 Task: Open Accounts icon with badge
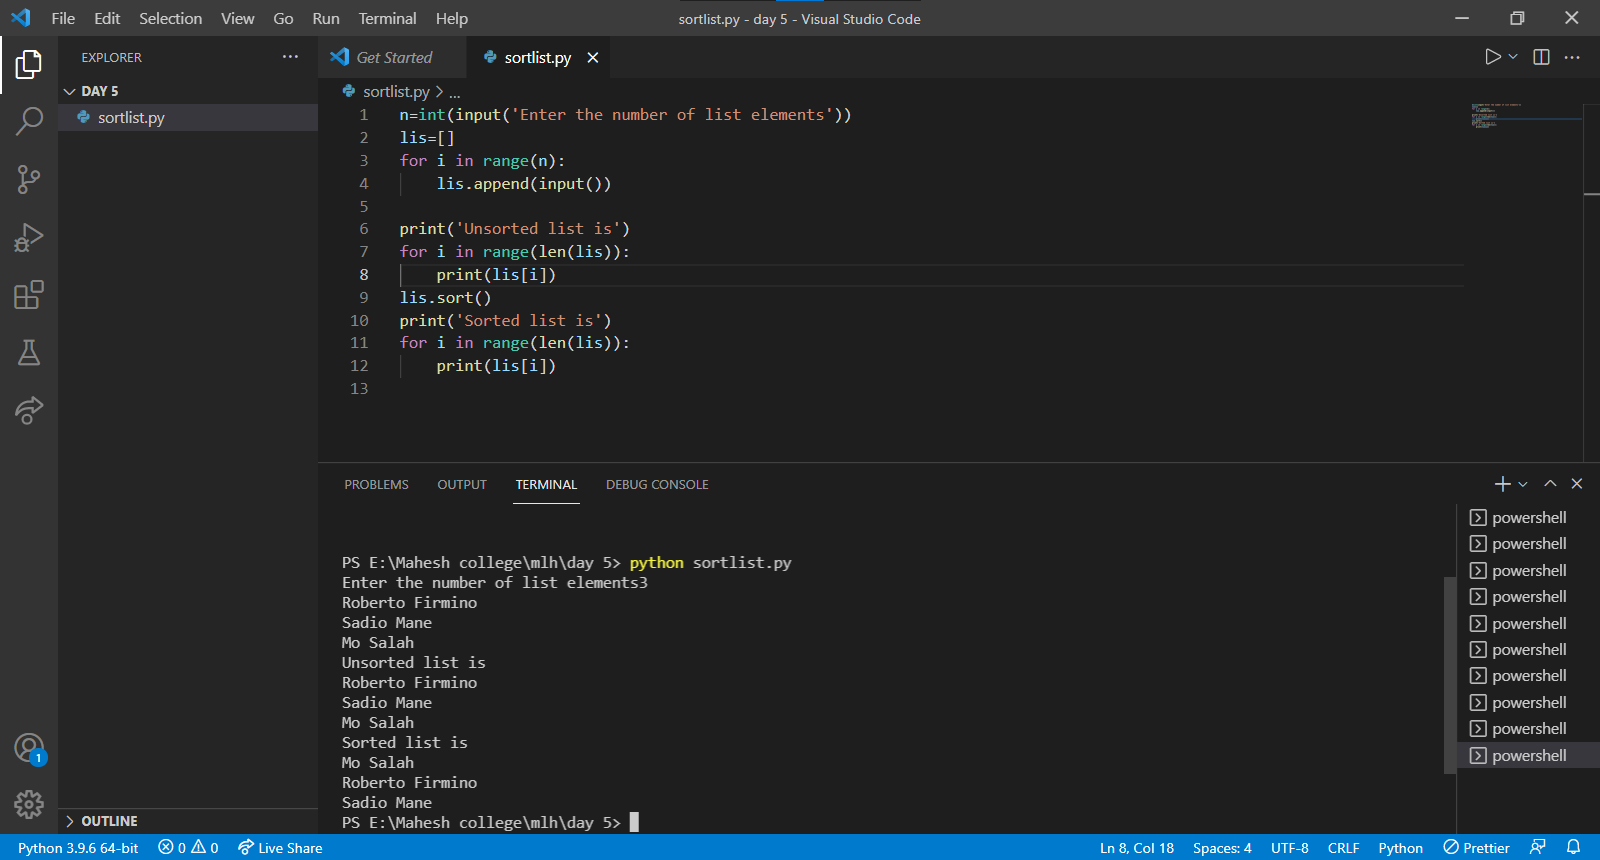pos(29,748)
